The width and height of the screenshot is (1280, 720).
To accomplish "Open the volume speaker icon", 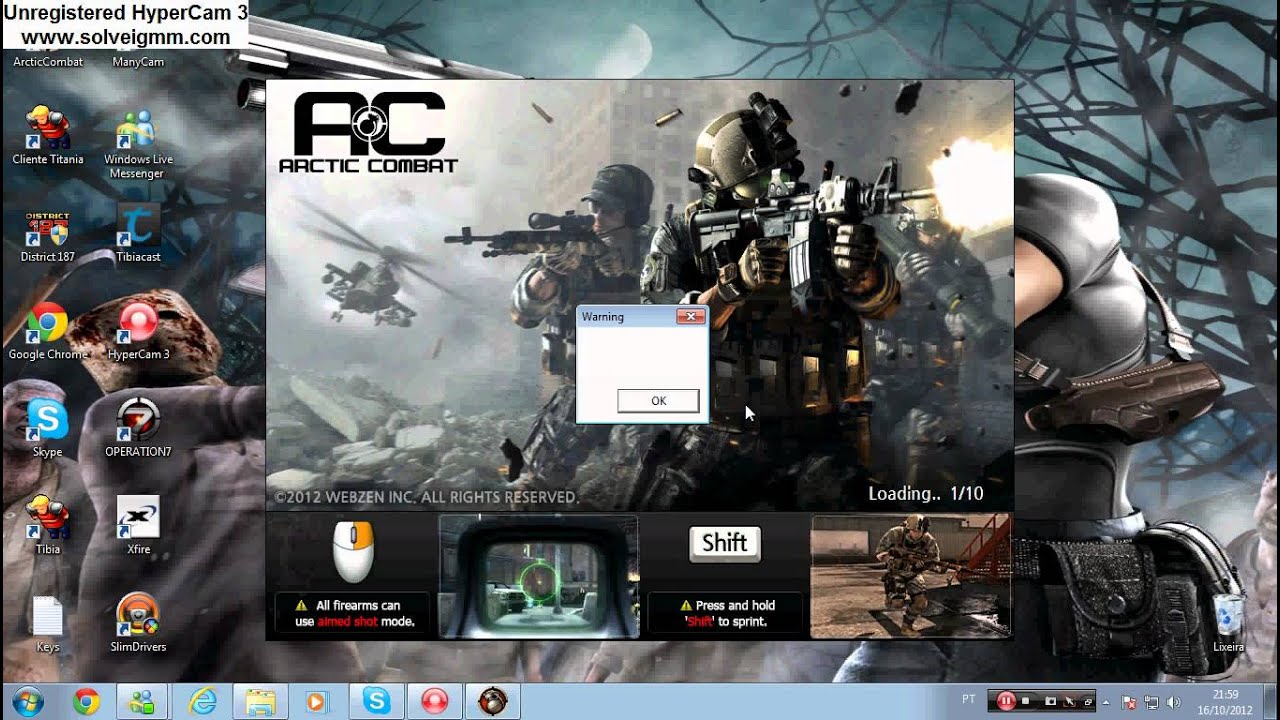I will coord(1173,702).
